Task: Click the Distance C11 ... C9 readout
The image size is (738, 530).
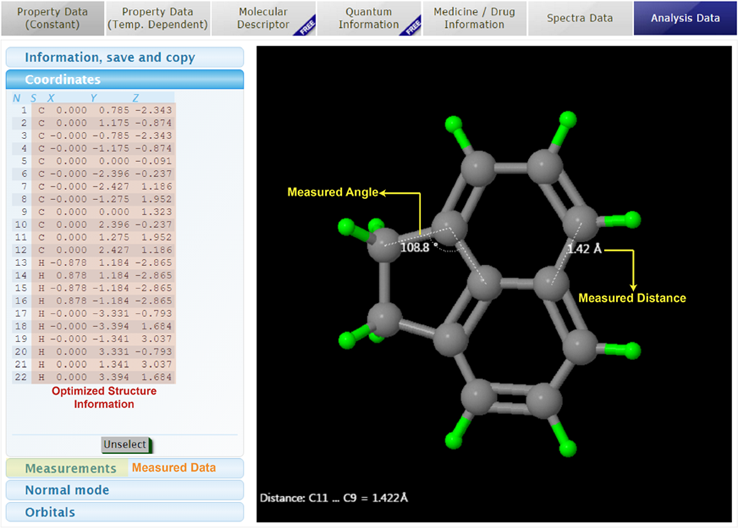Action: (x=334, y=498)
